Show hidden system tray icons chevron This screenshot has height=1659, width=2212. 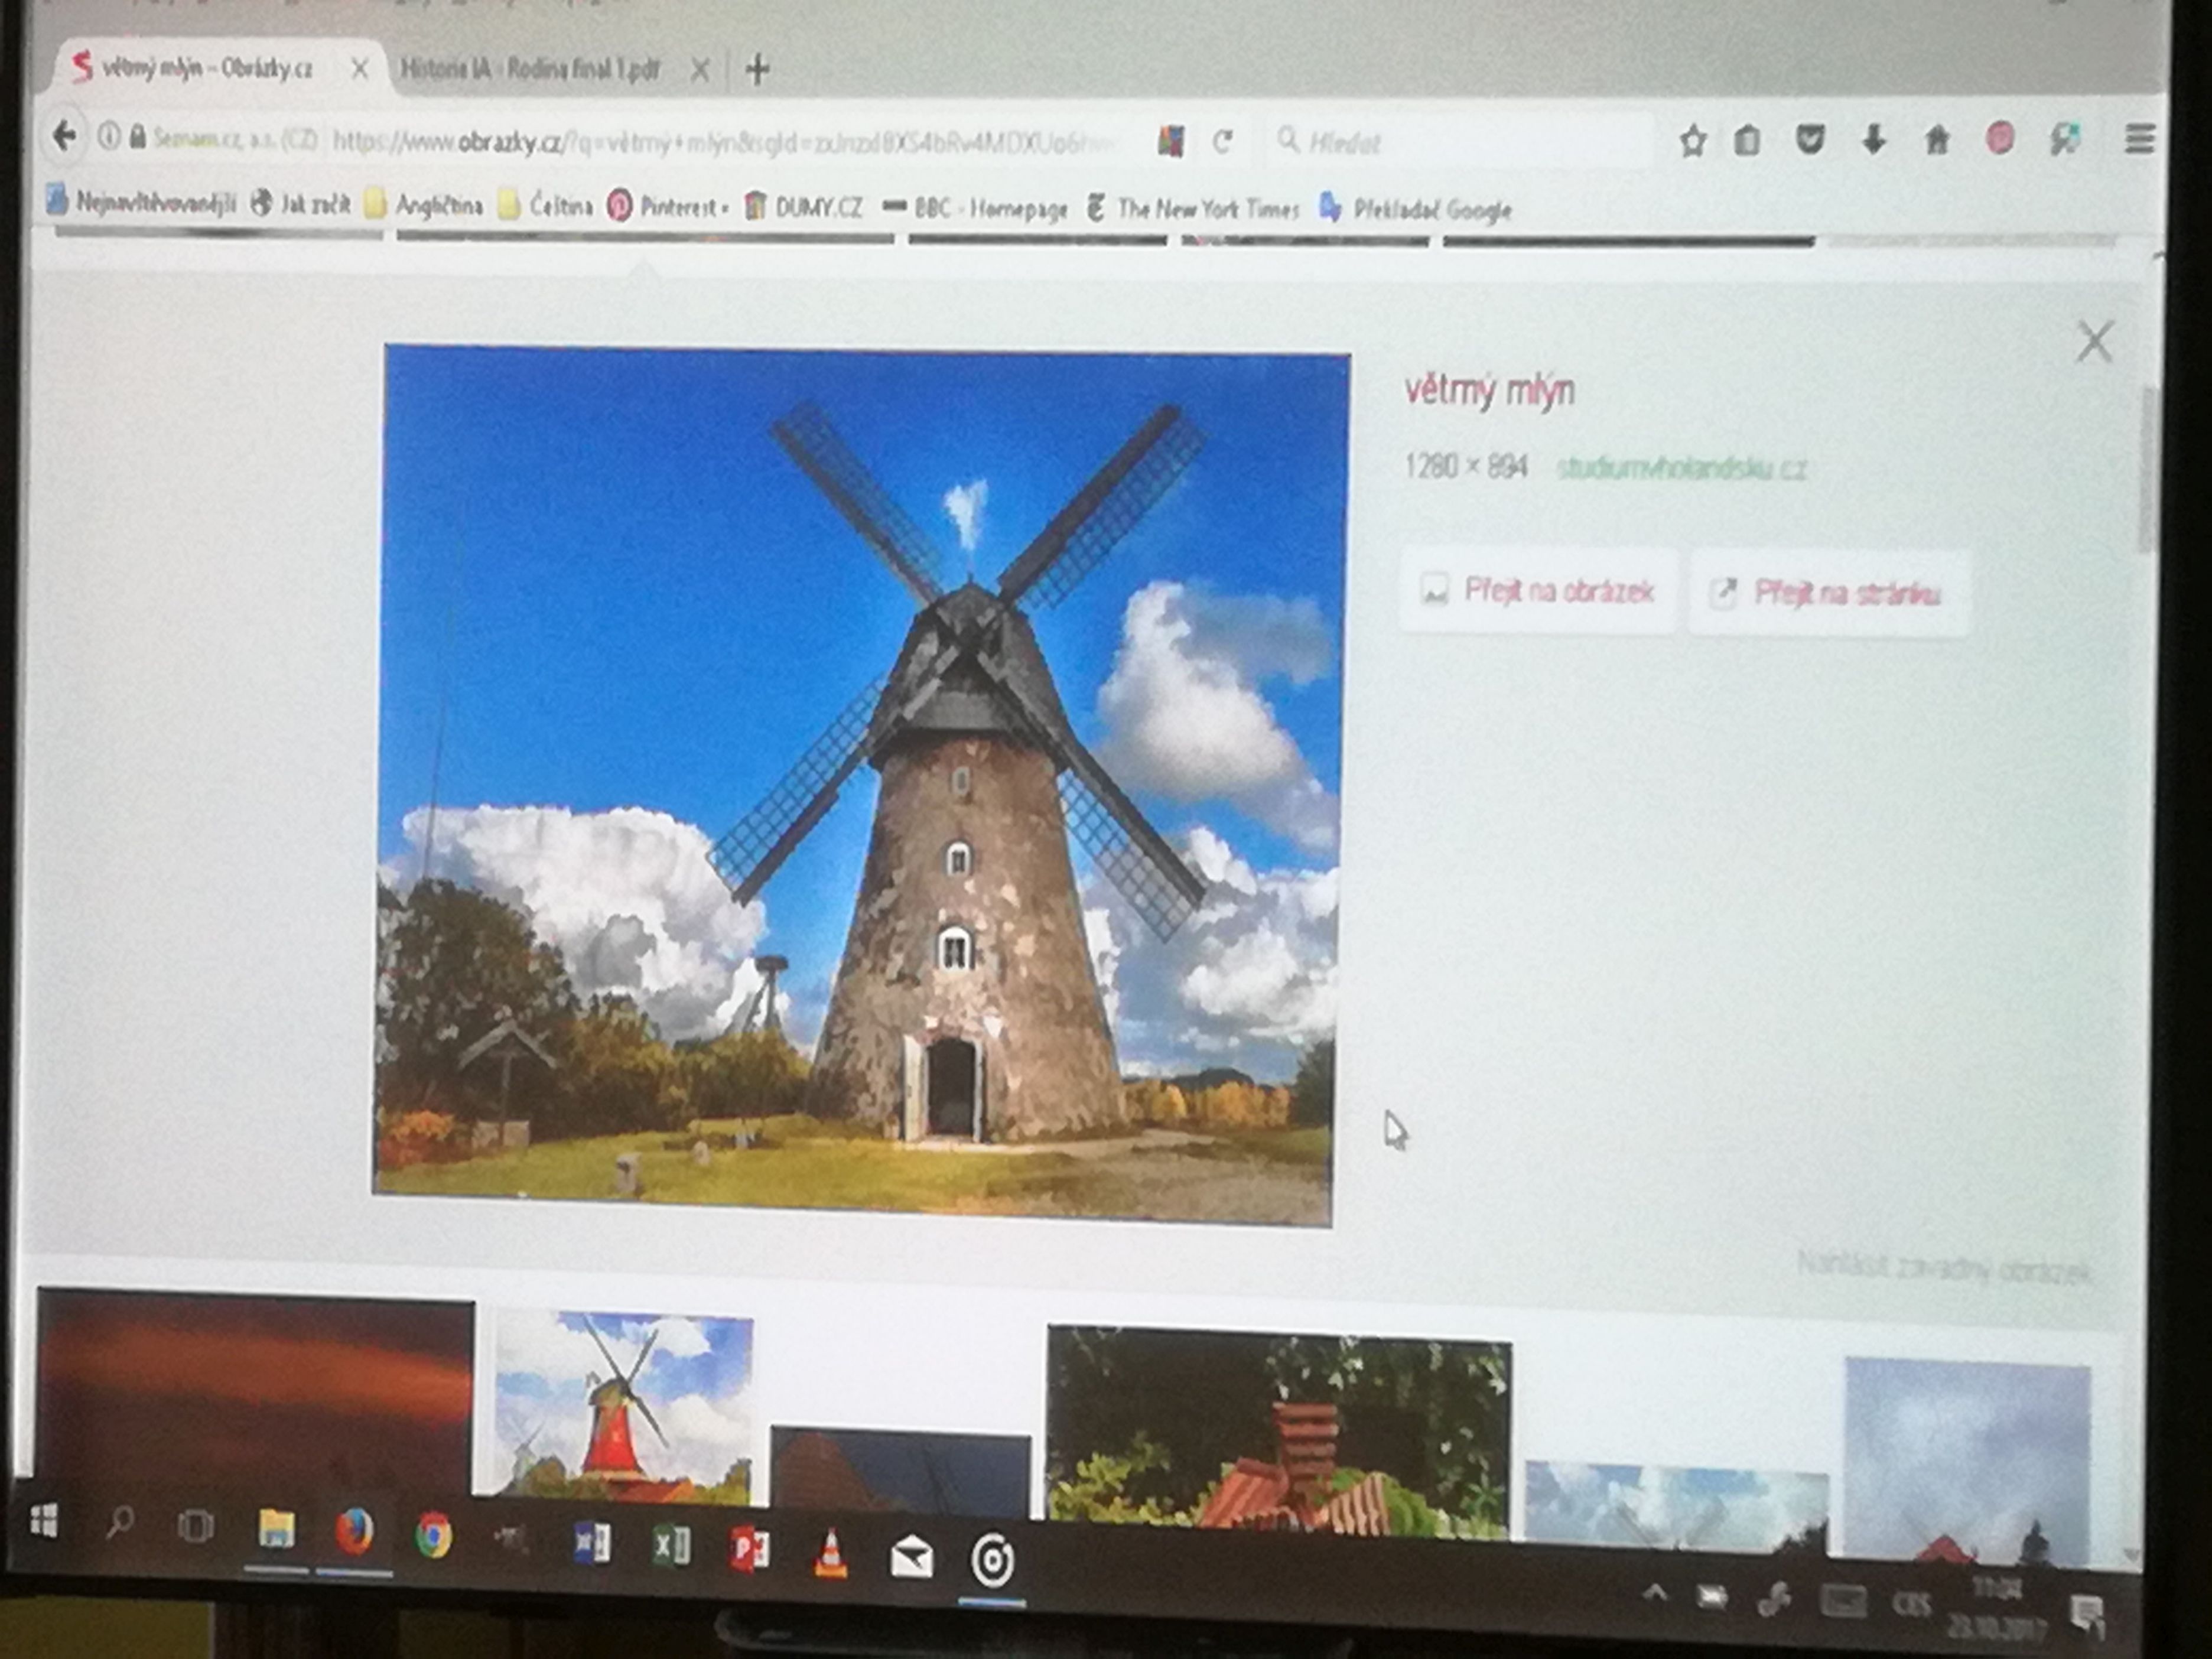(1655, 1593)
